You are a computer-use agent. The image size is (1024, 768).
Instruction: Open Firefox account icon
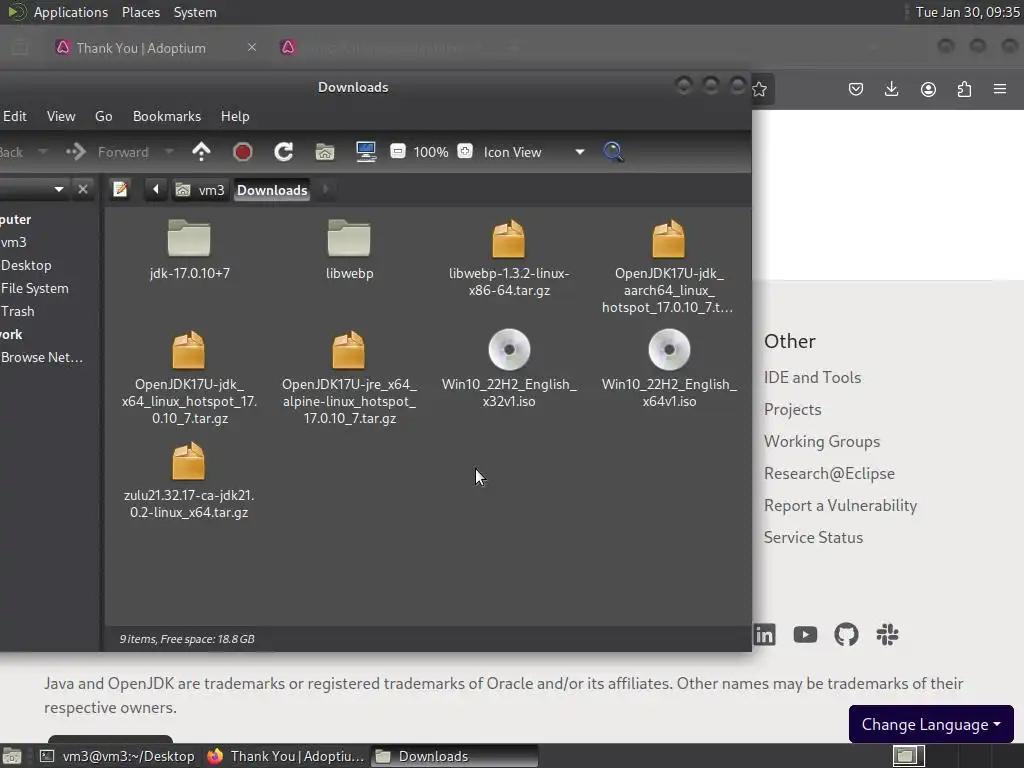tap(928, 89)
